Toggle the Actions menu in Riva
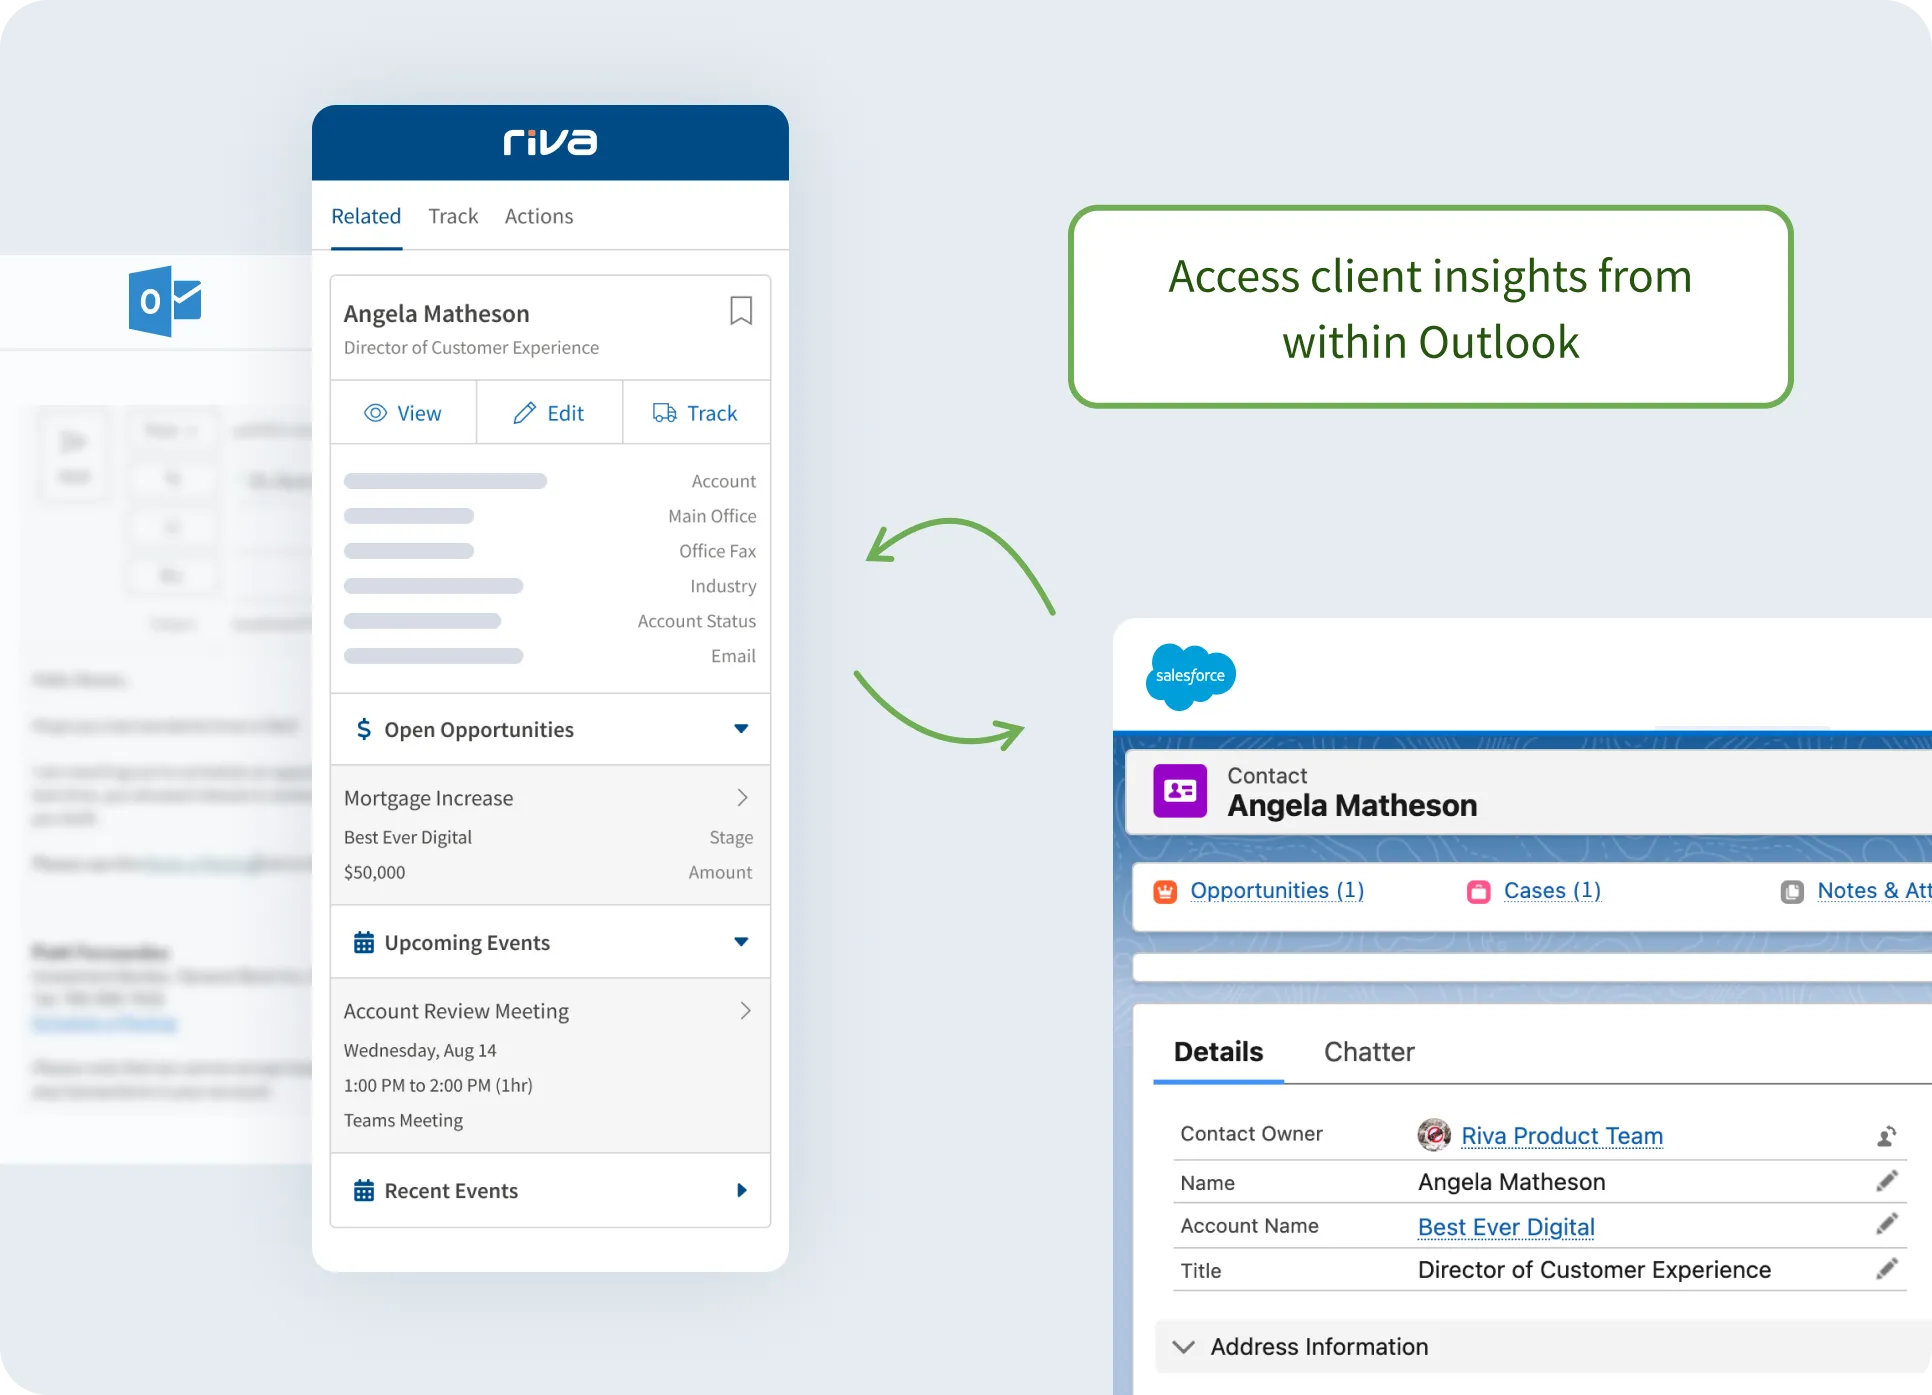1932x1395 pixels. click(x=537, y=214)
